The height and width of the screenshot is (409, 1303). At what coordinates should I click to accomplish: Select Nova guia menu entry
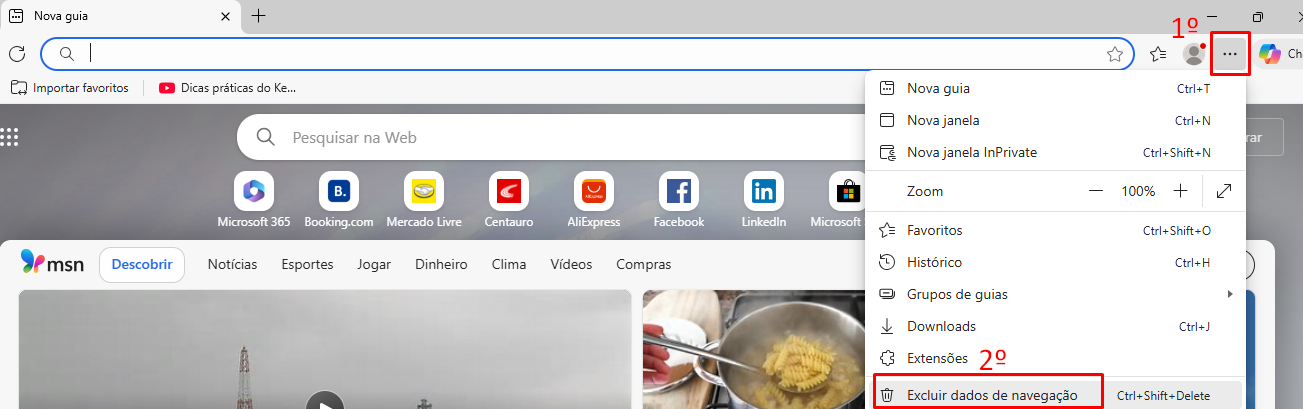(1055, 88)
